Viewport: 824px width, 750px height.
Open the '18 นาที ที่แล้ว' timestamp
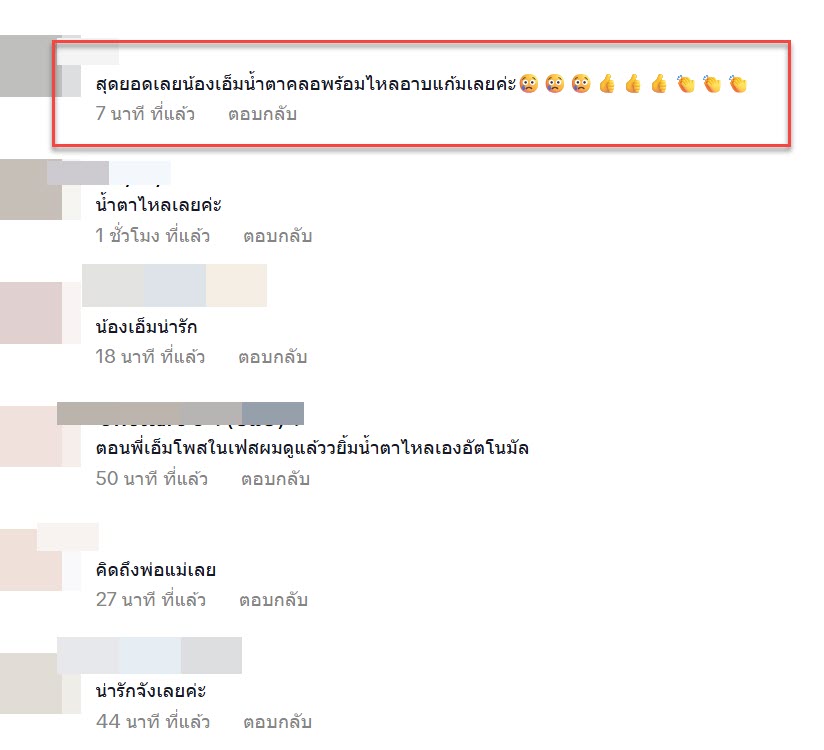(x=150, y=357)
